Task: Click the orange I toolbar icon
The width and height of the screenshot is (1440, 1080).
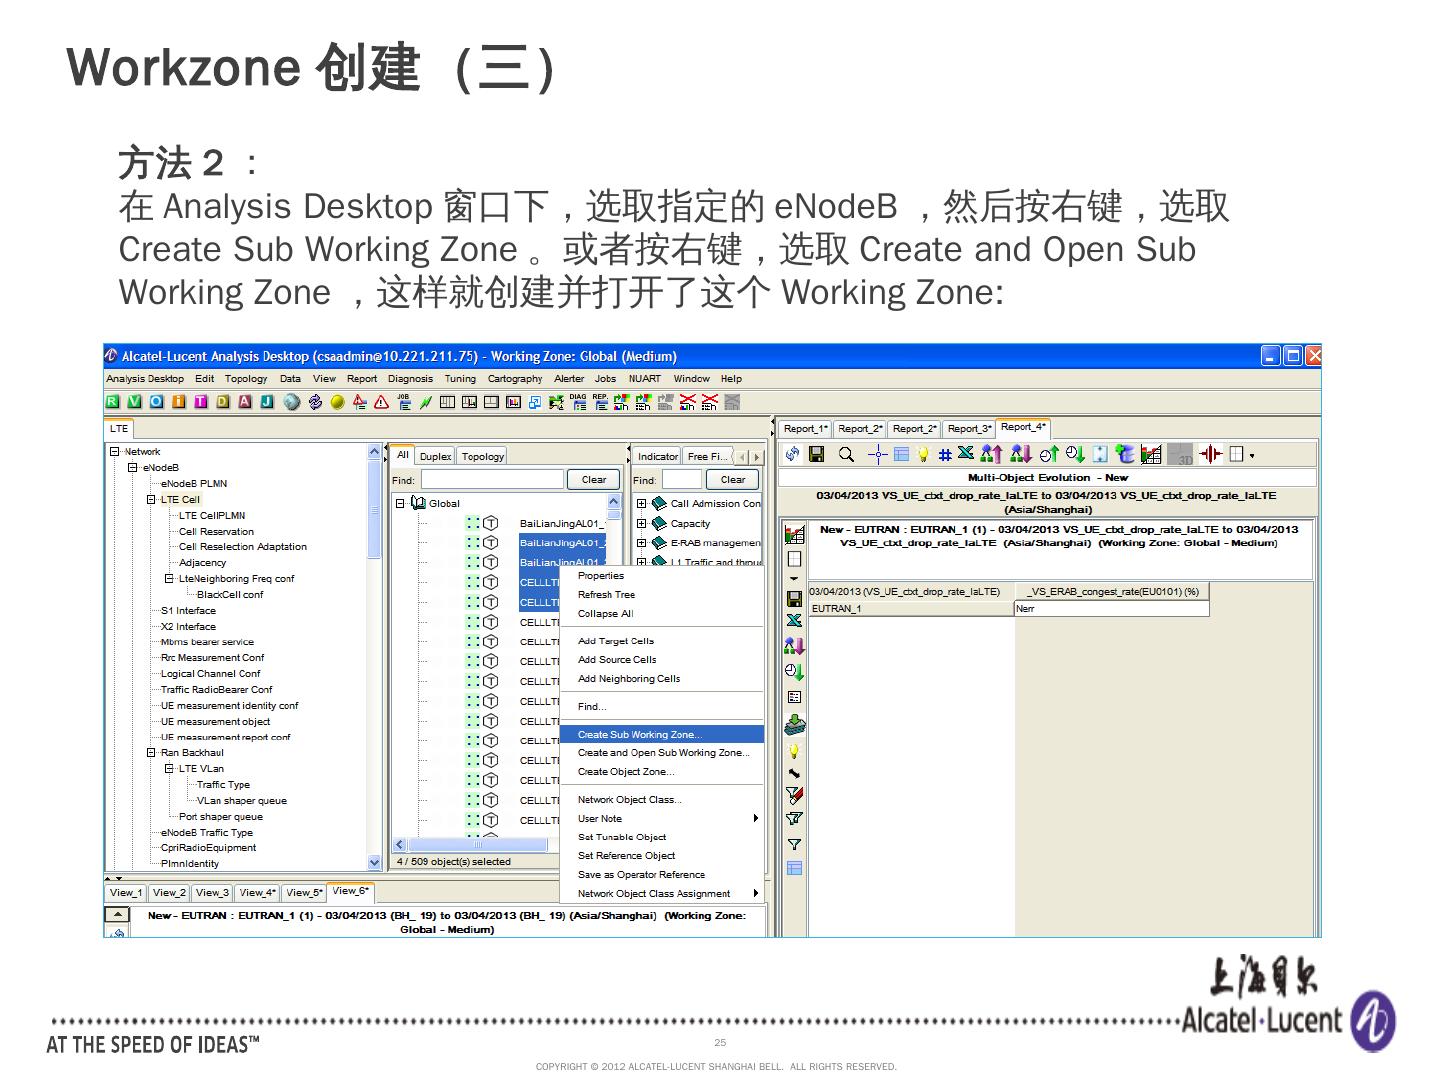Action: pyautogui.click(x=179, y=402)
